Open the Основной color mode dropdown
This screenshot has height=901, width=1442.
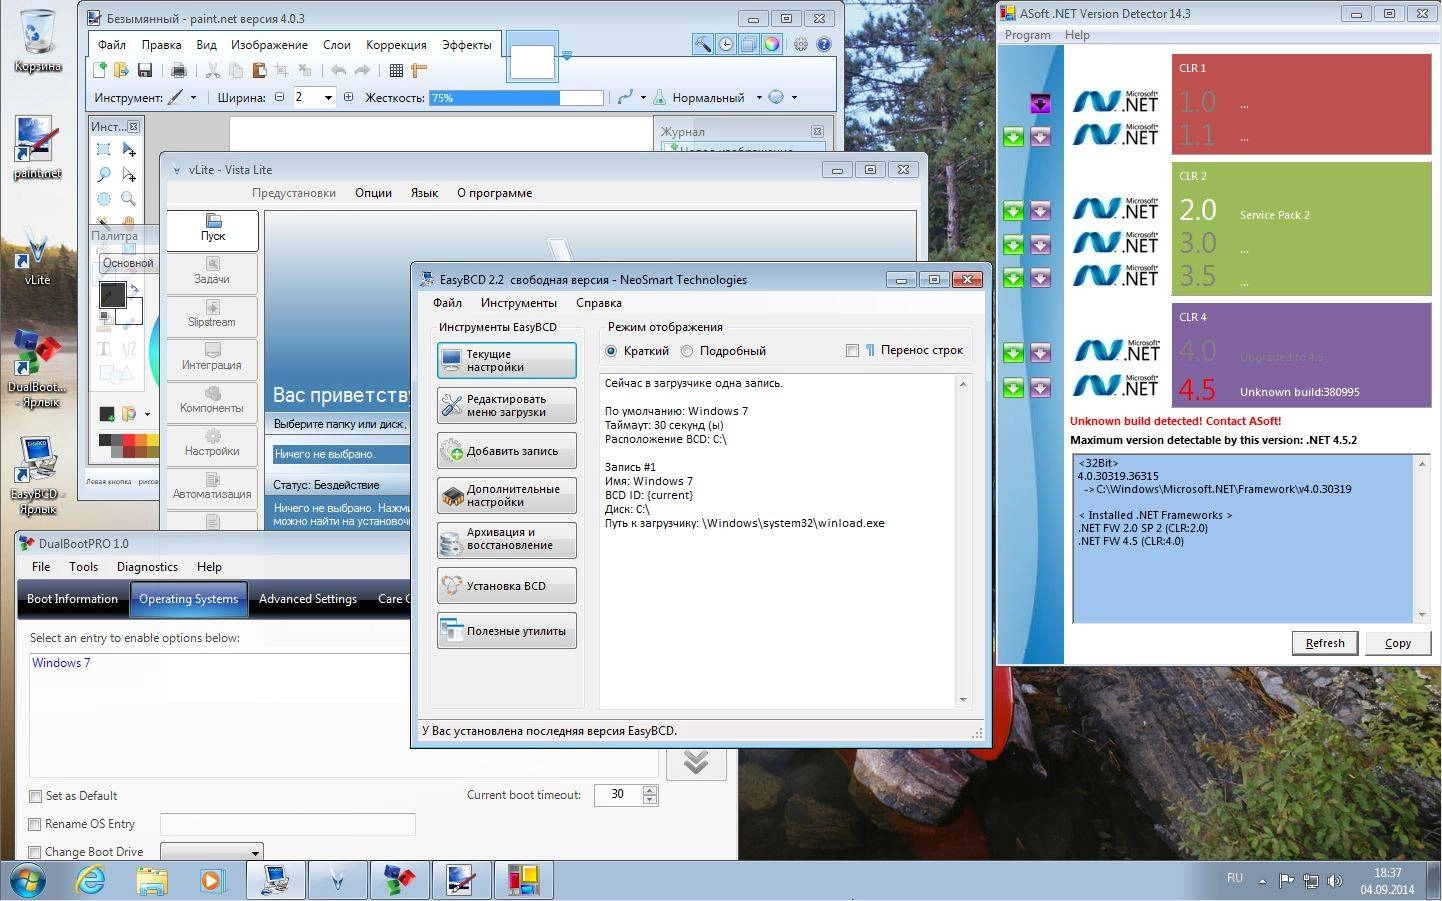click(127, 263)
